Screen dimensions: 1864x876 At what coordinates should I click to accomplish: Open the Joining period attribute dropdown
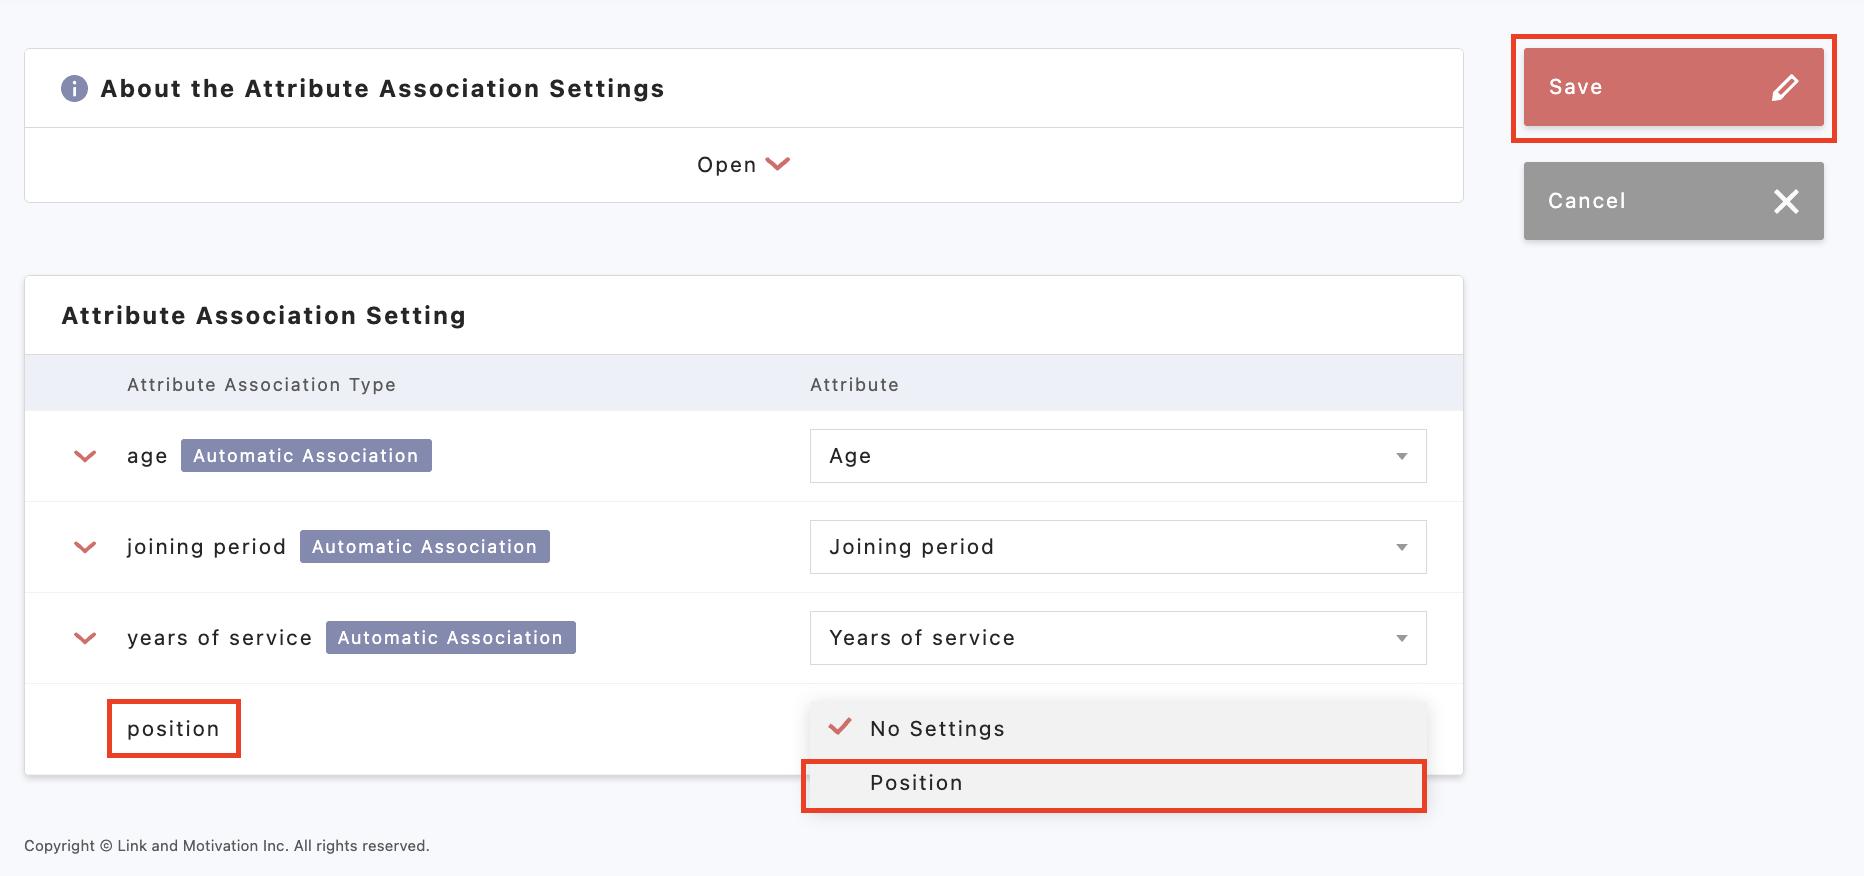[1117, 547]
